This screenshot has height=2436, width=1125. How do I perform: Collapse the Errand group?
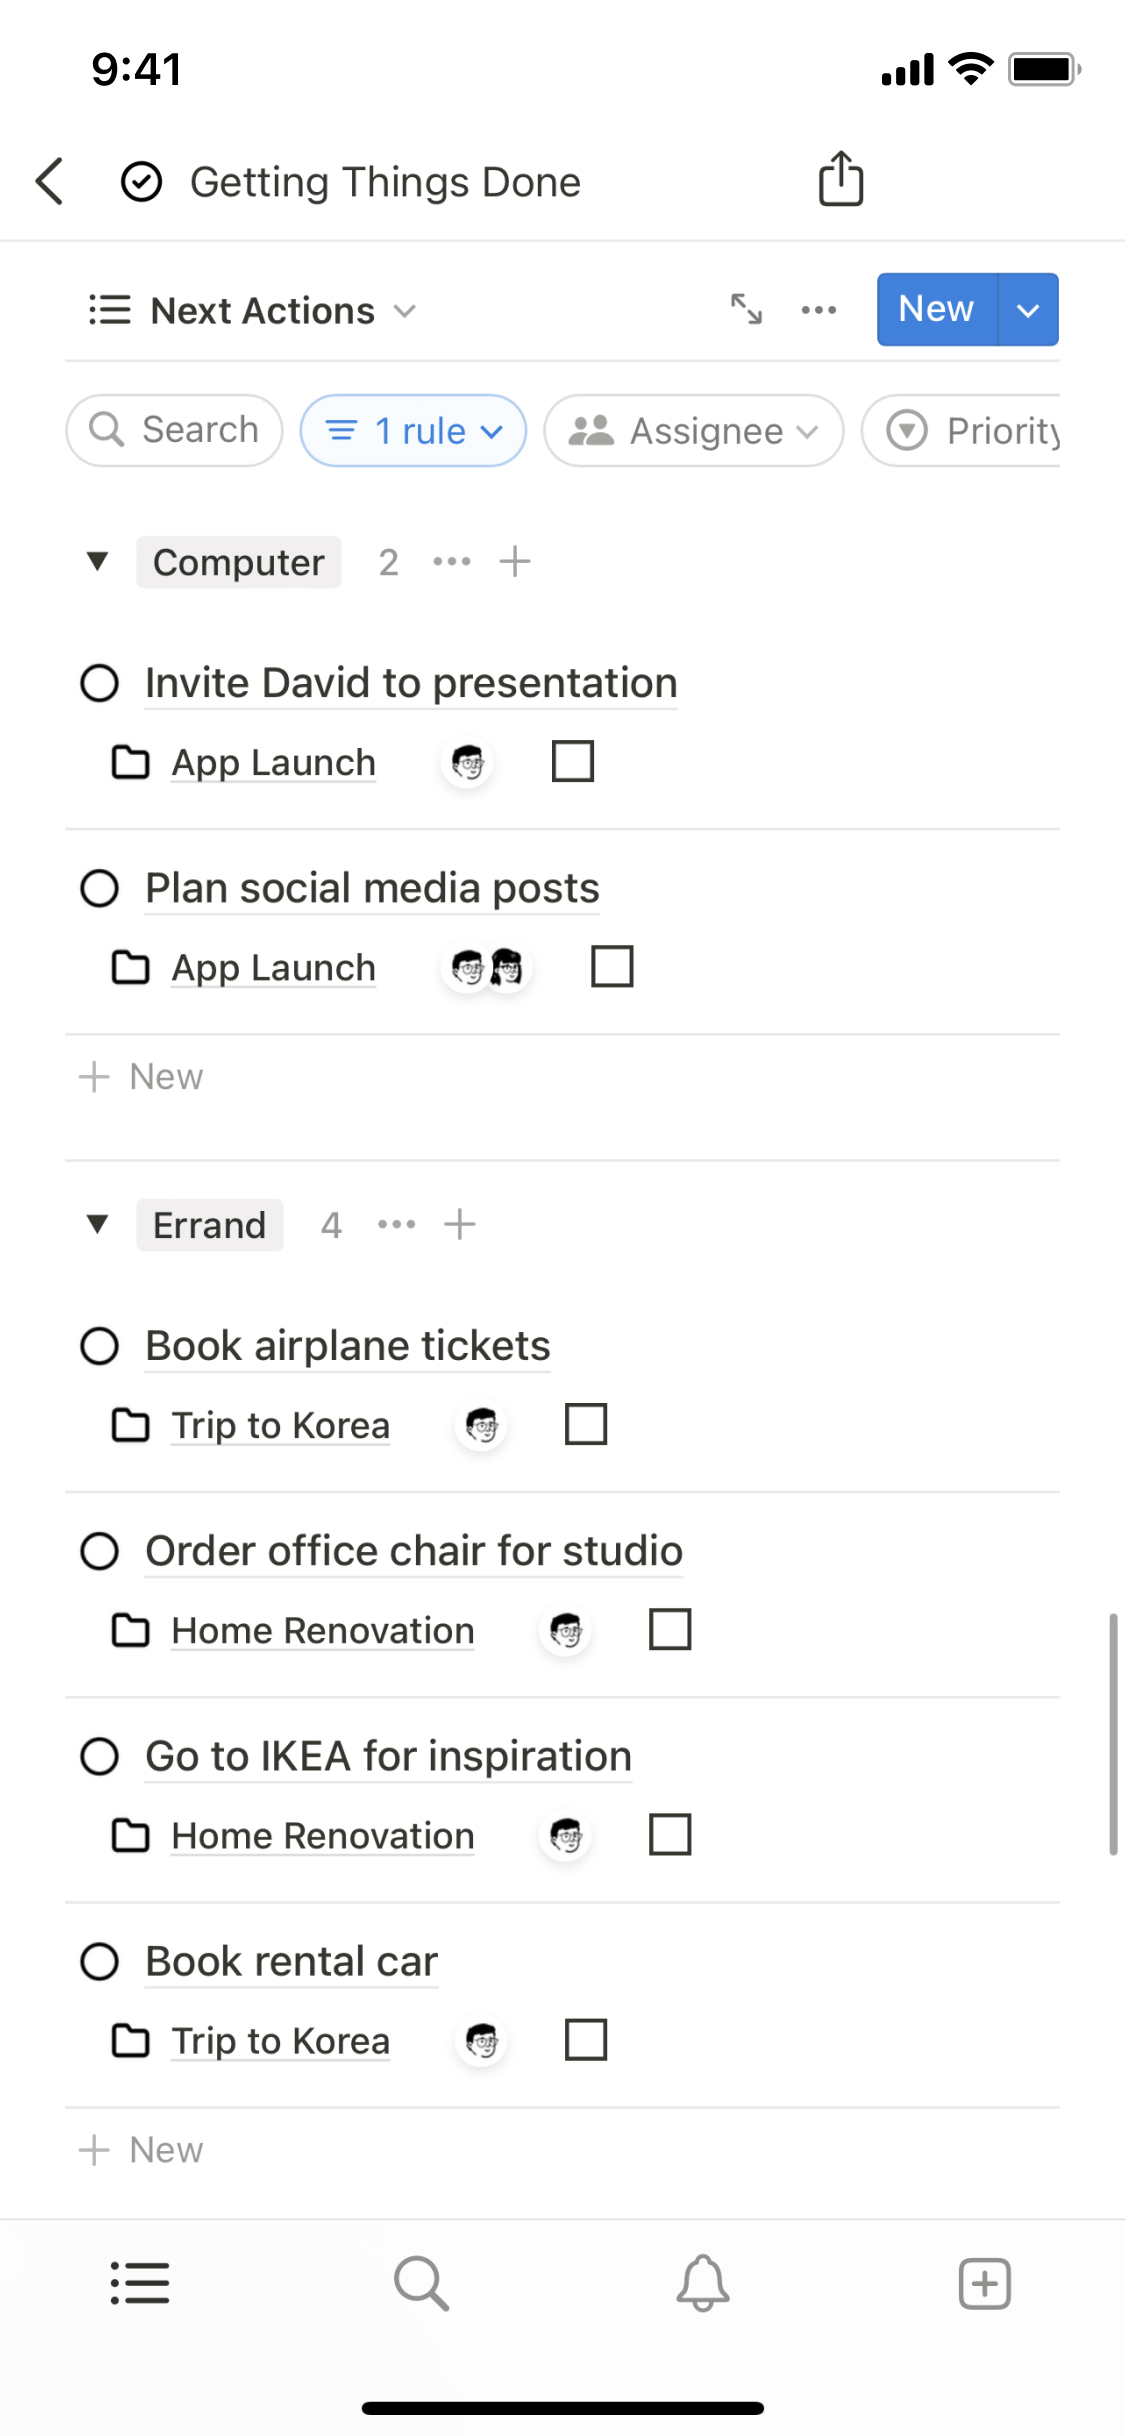coord(97,1224)
